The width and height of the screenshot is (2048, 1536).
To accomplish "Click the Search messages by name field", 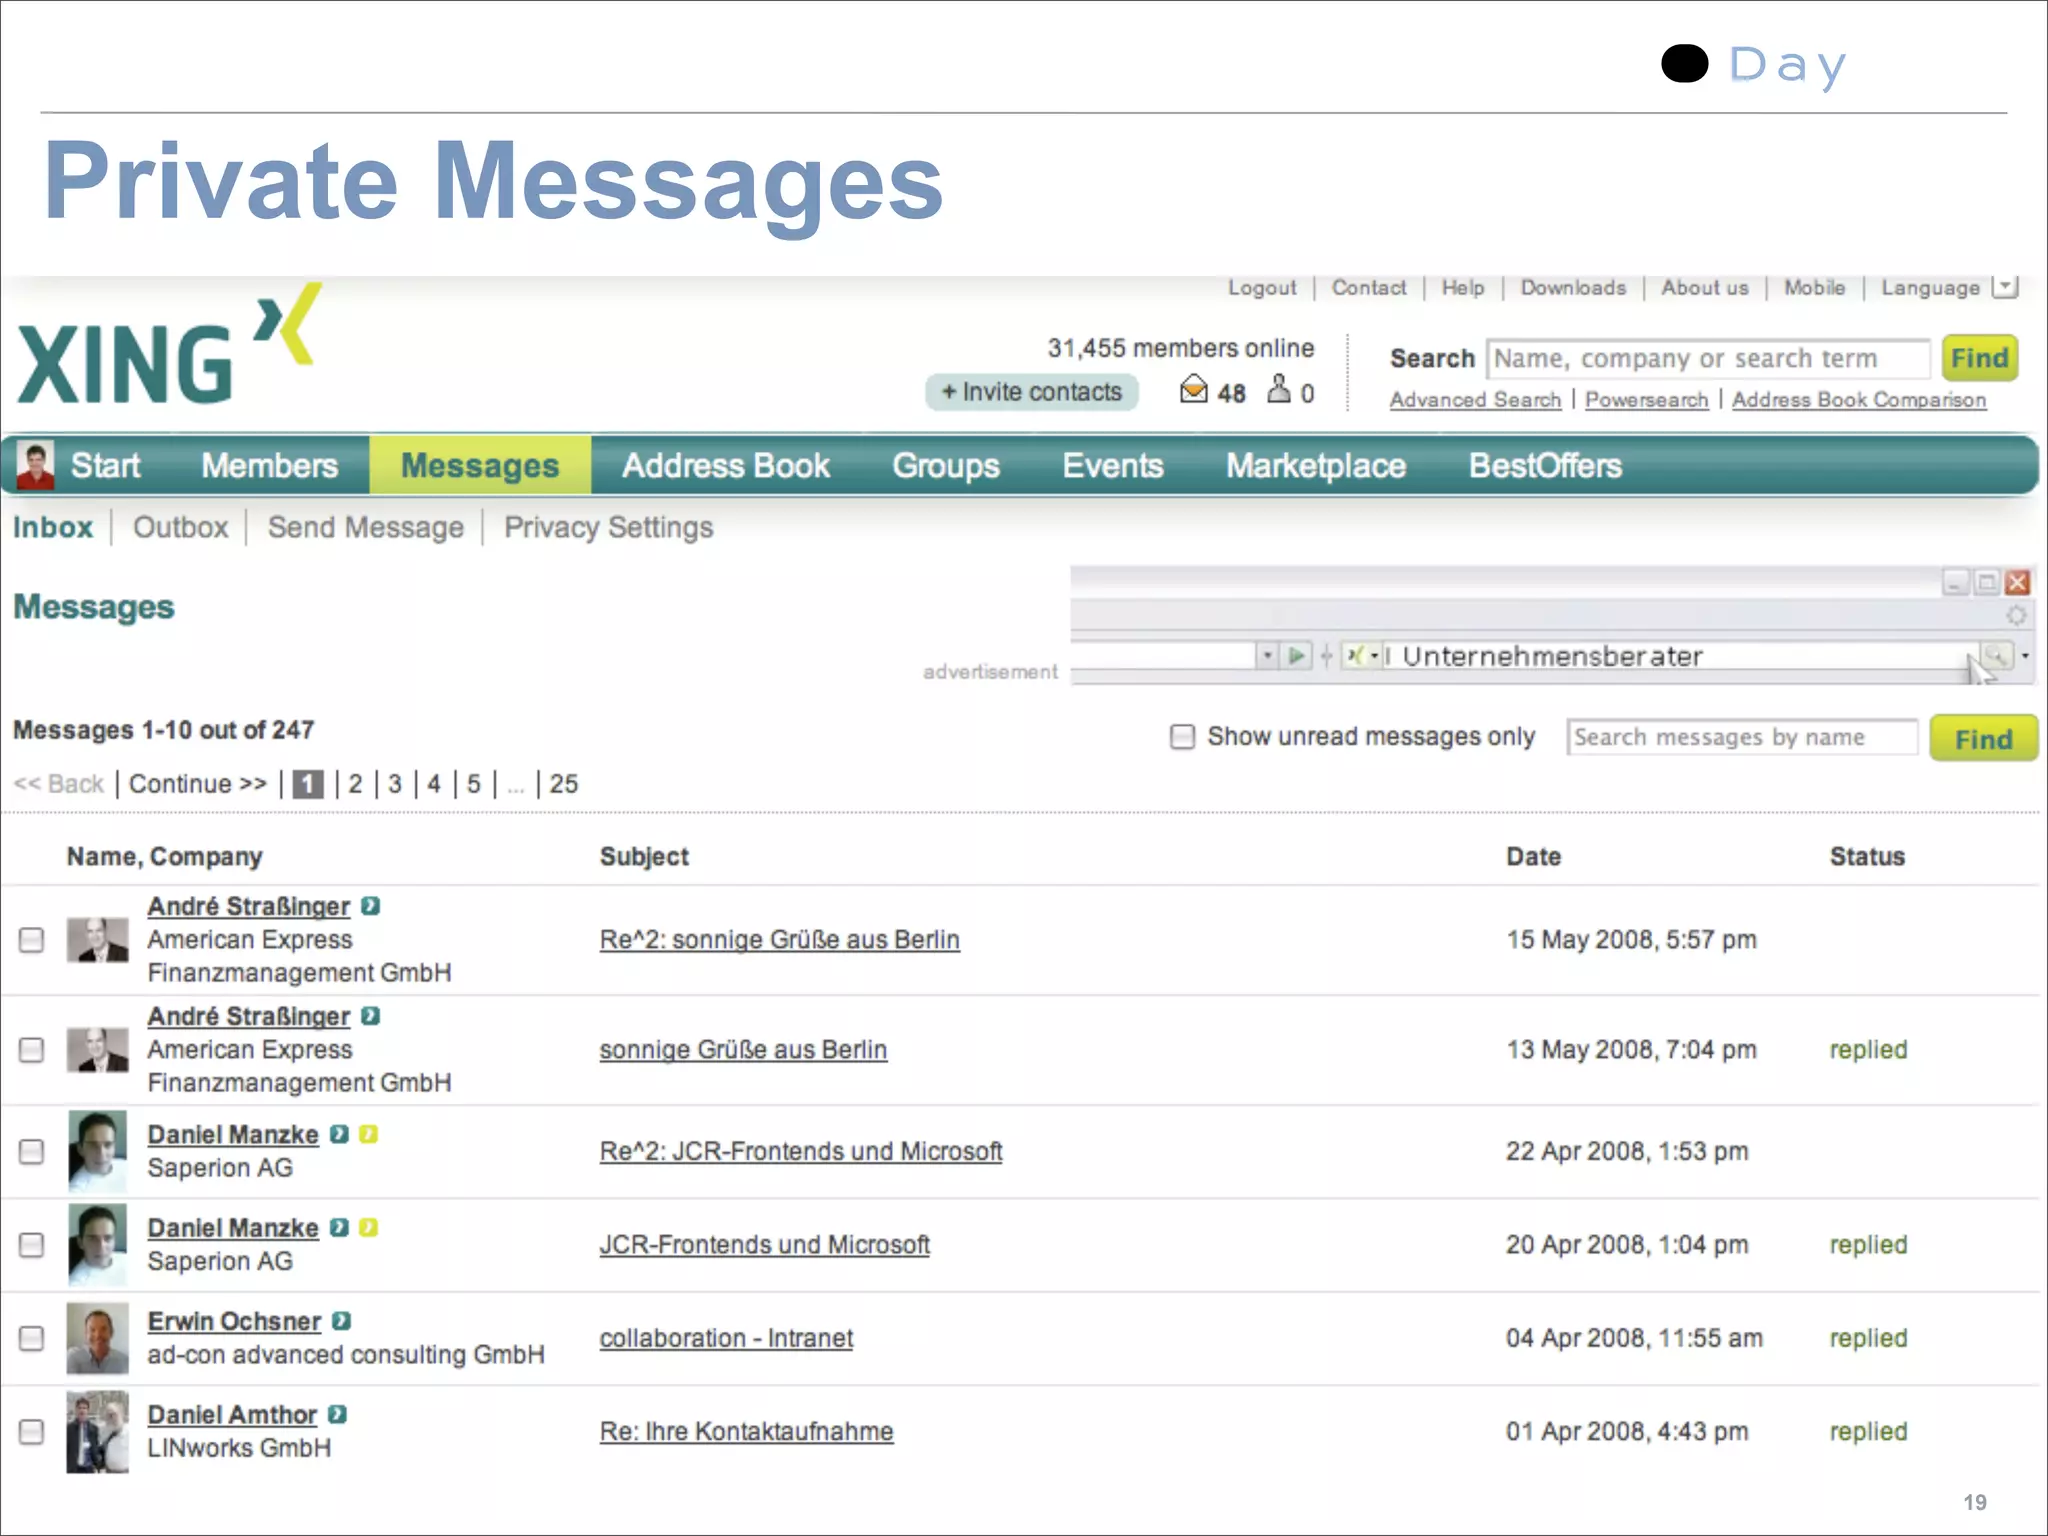I will pos(1740,738).
